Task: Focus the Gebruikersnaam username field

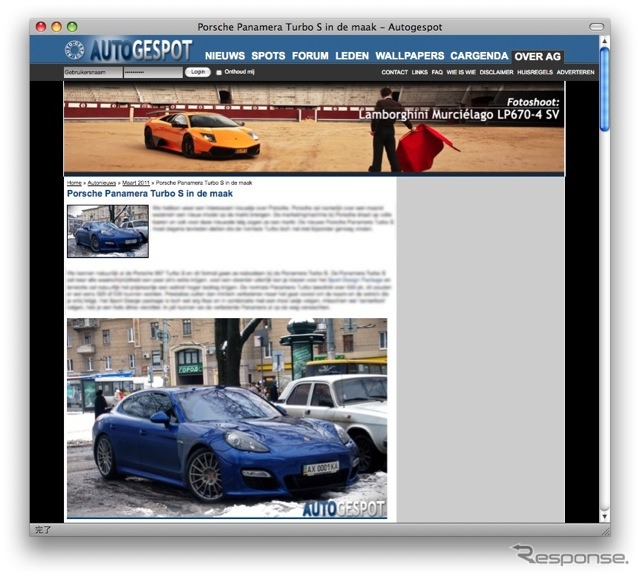Action: coord(93,72)
